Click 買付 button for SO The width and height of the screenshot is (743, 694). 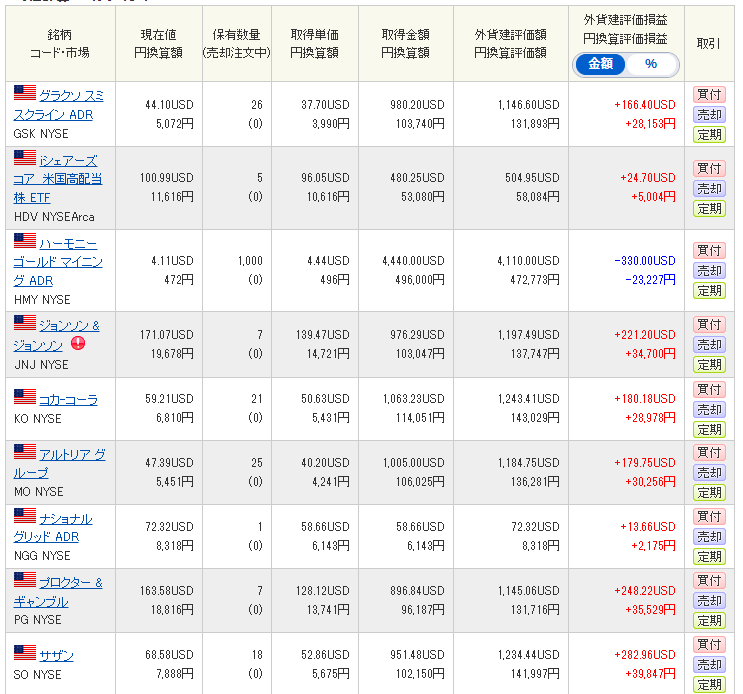coord(709,644)
